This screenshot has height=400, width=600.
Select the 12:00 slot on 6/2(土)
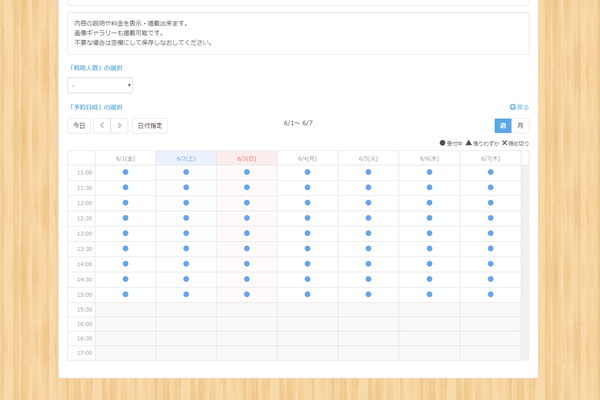pyautogui.click(x=186, y=203)
